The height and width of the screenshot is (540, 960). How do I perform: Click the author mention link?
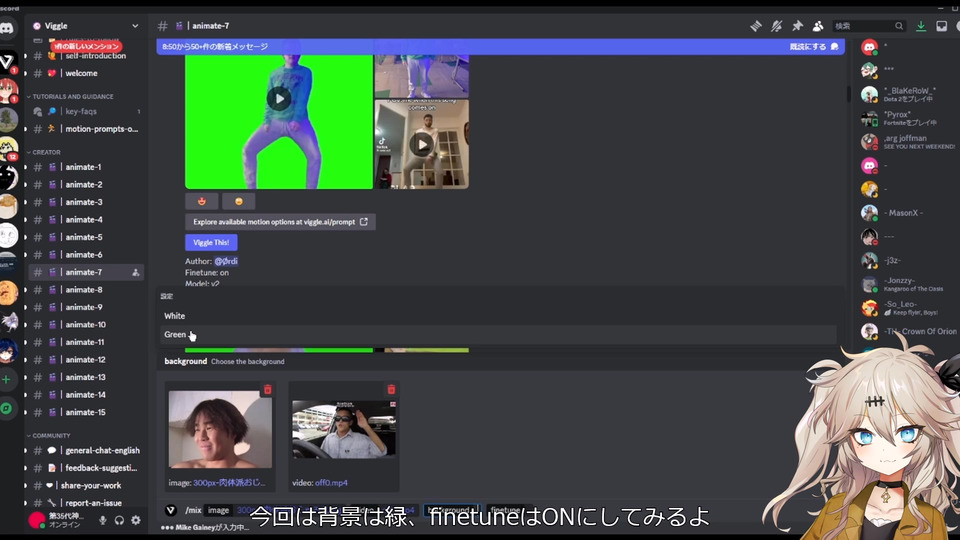226,261
